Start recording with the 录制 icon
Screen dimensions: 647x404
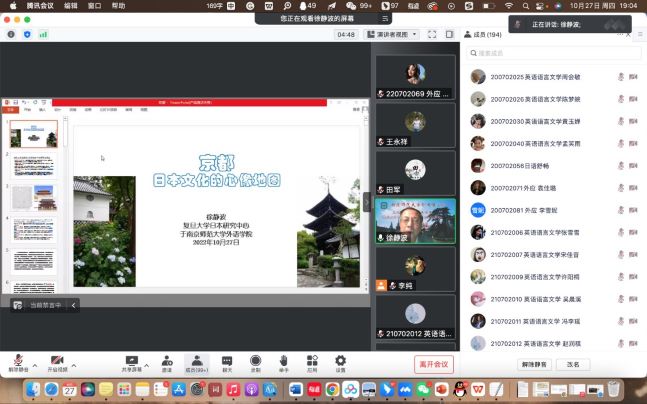coord(255,360)
